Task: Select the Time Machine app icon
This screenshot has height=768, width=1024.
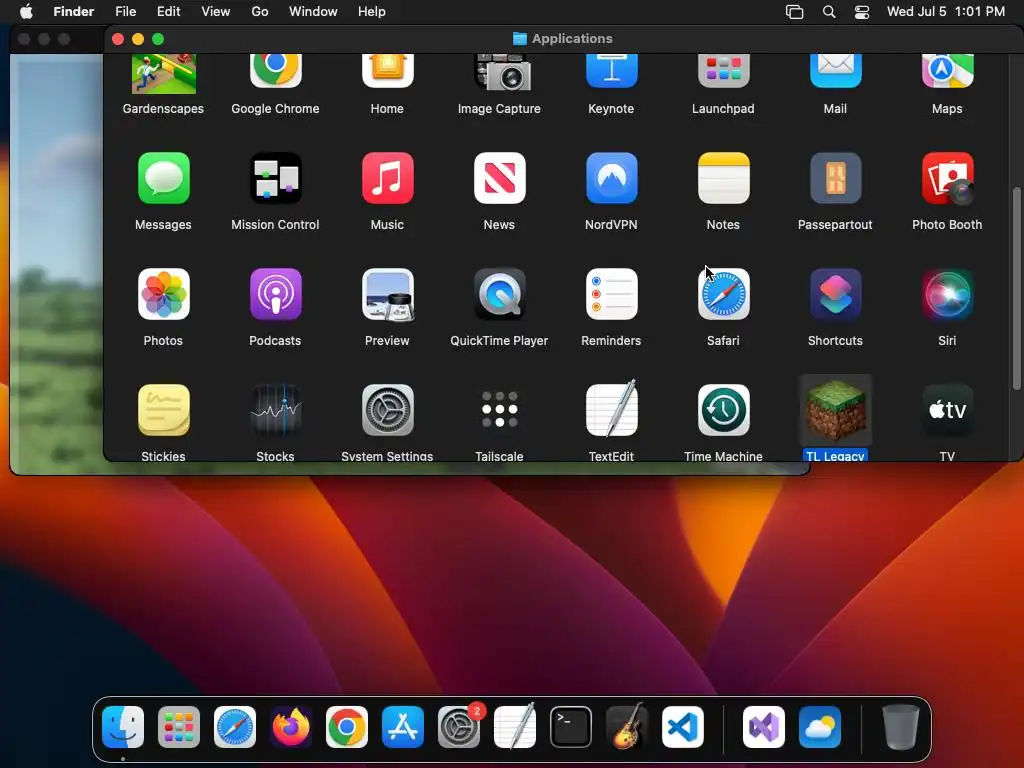Action: (x=723, y=410)
